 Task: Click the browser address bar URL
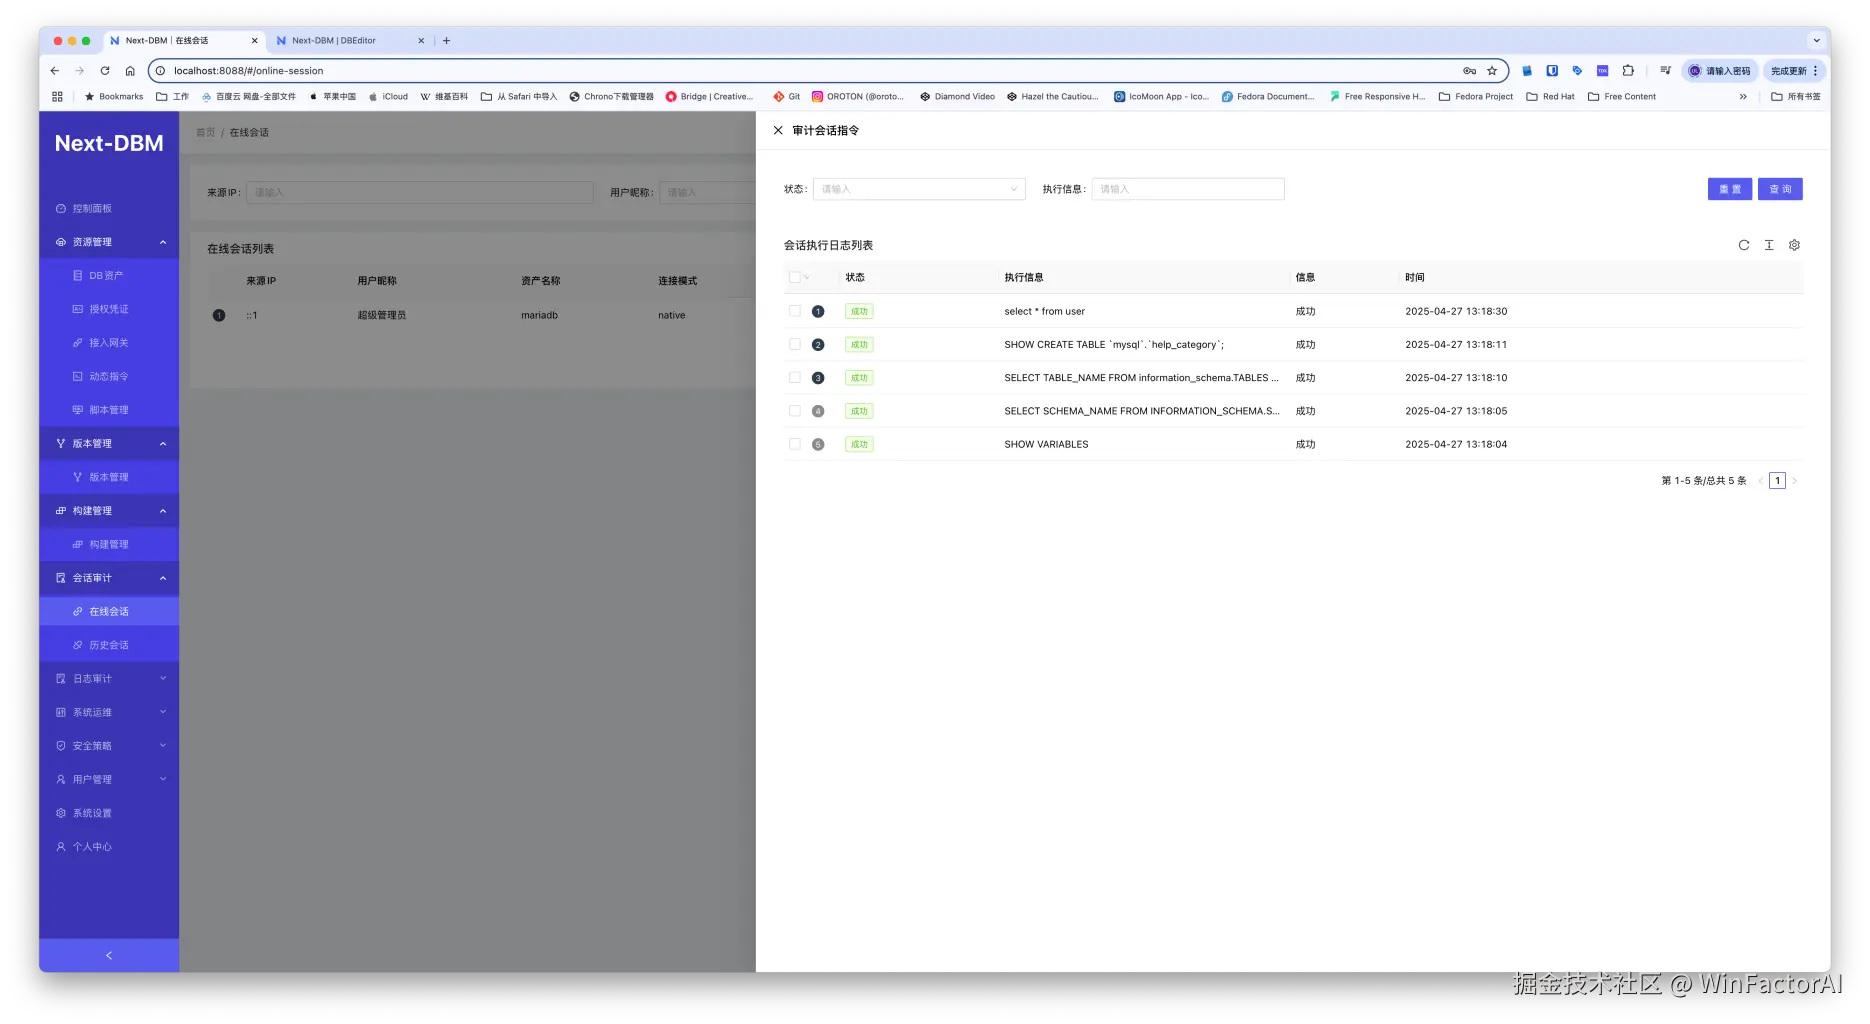(249, 71)
